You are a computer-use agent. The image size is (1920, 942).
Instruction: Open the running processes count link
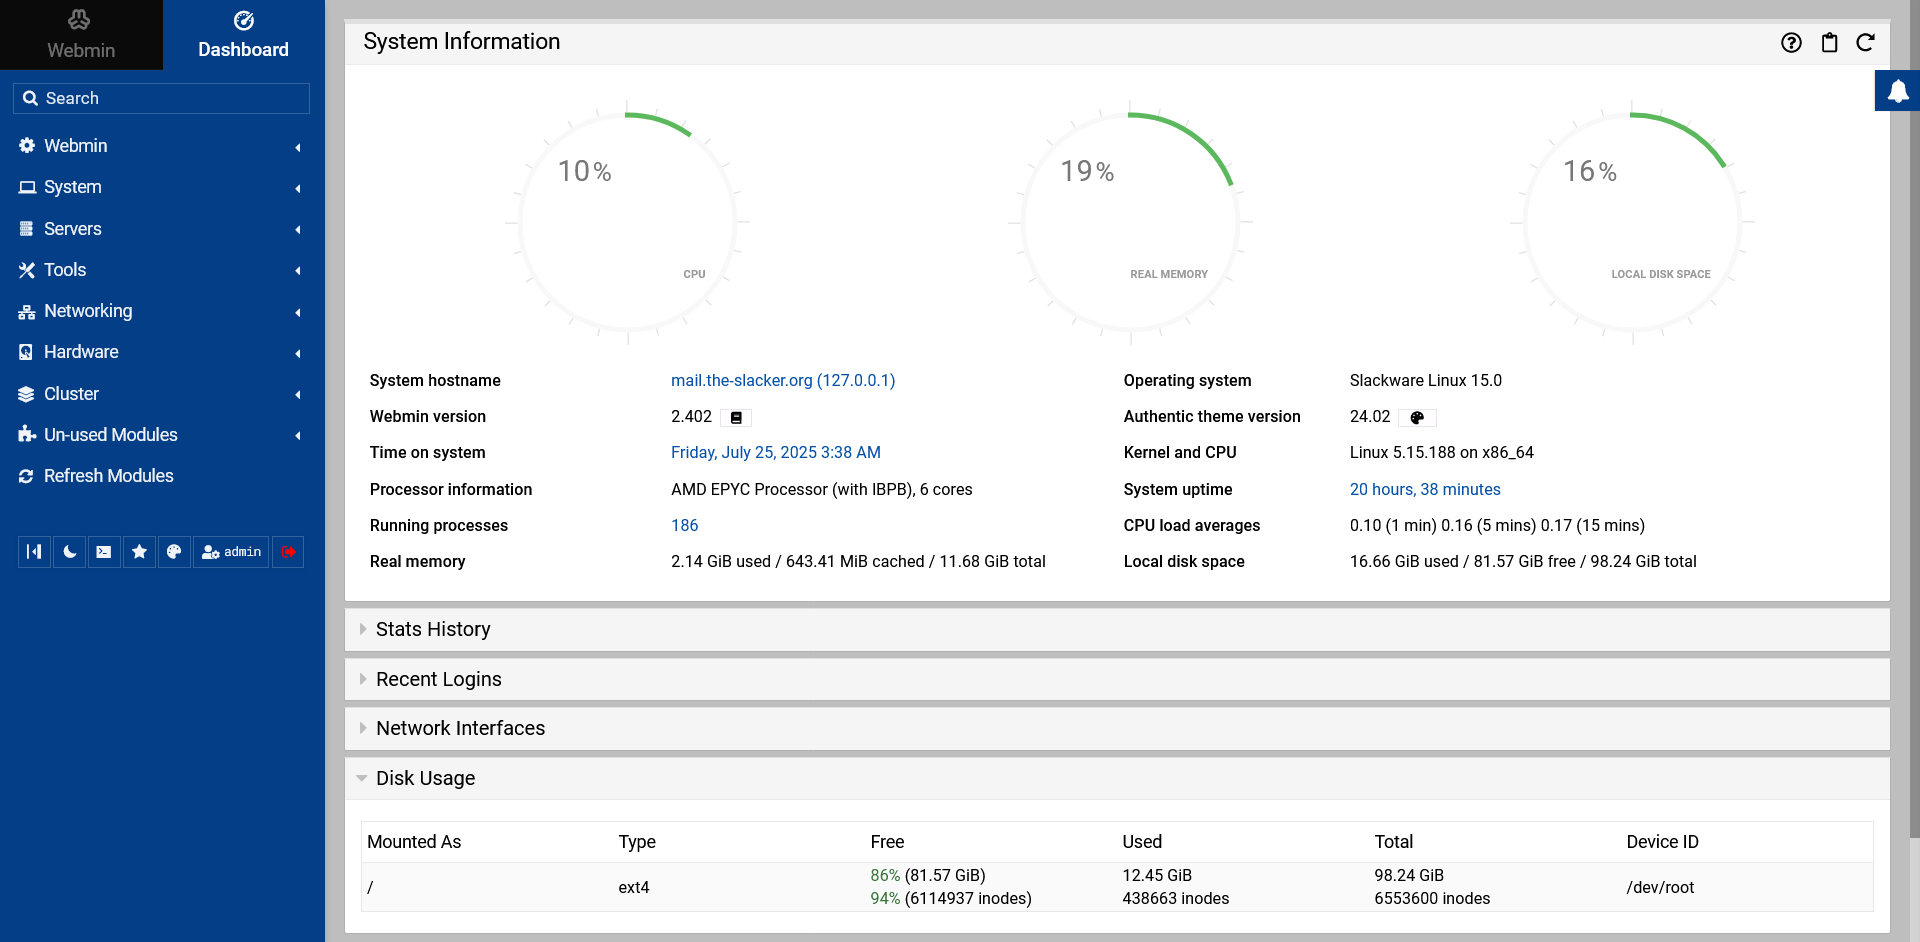point(684,526)
